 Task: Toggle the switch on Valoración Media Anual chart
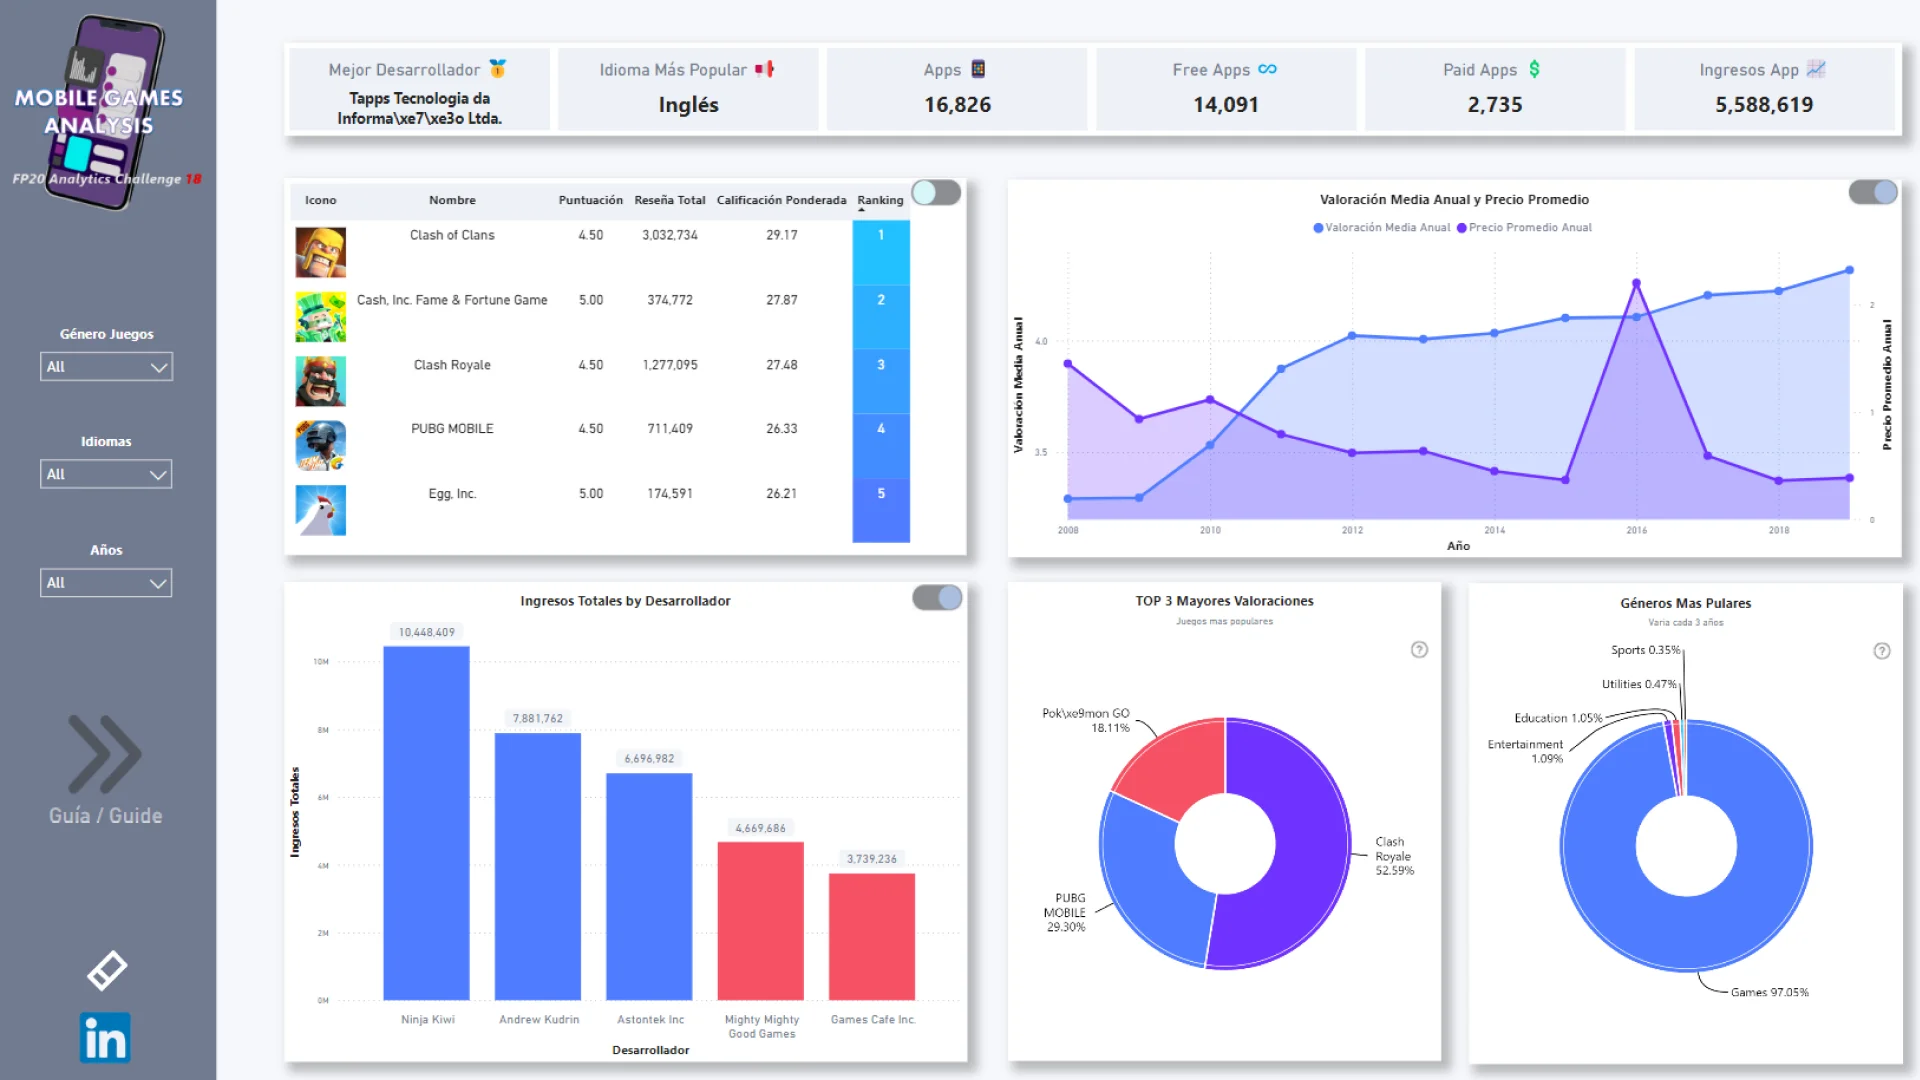pos(1873,192)
